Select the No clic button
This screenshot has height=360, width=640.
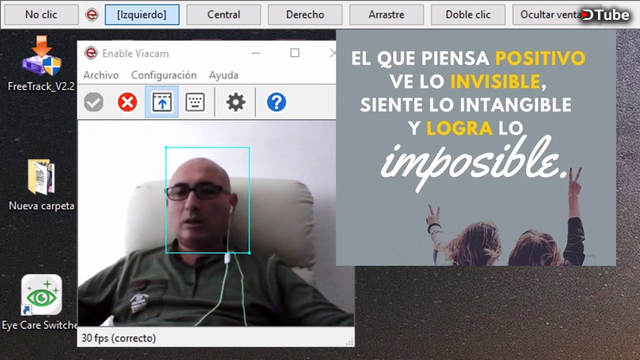point(41,15)
